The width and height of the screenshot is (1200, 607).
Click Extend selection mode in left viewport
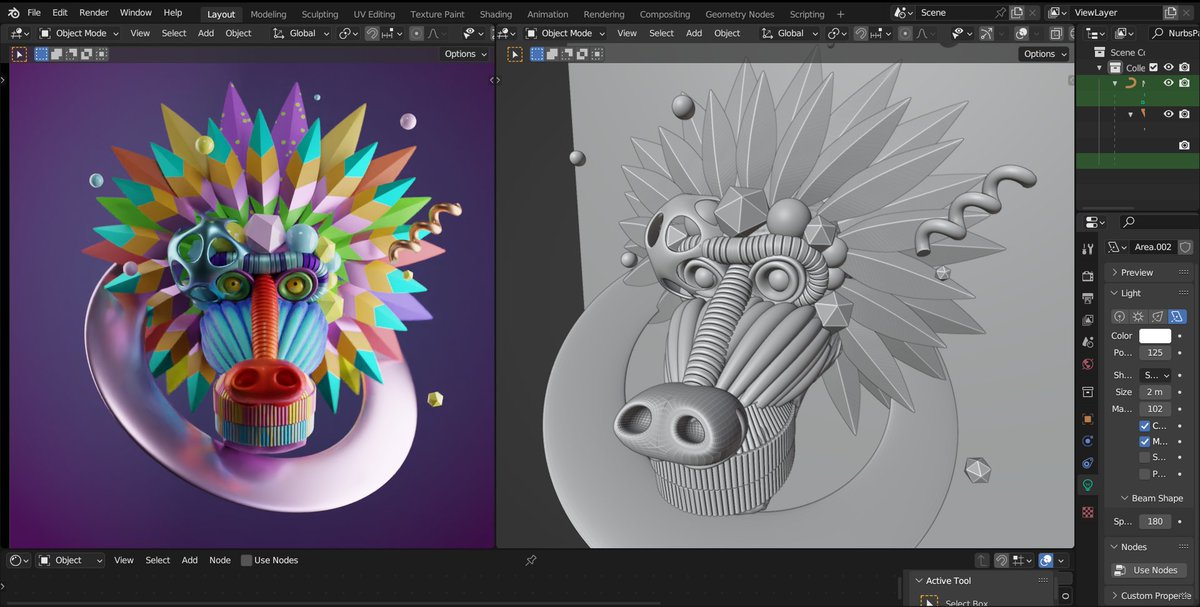(x=56, y=54)
